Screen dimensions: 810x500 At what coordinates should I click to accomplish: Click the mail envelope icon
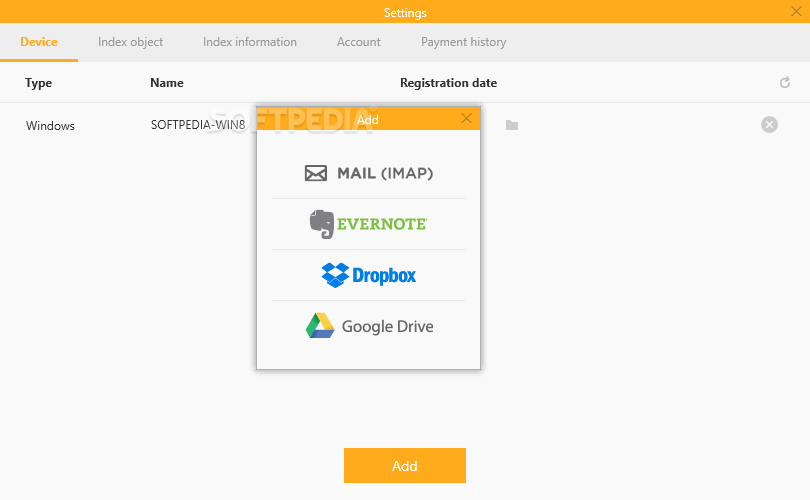pos(316,173)
